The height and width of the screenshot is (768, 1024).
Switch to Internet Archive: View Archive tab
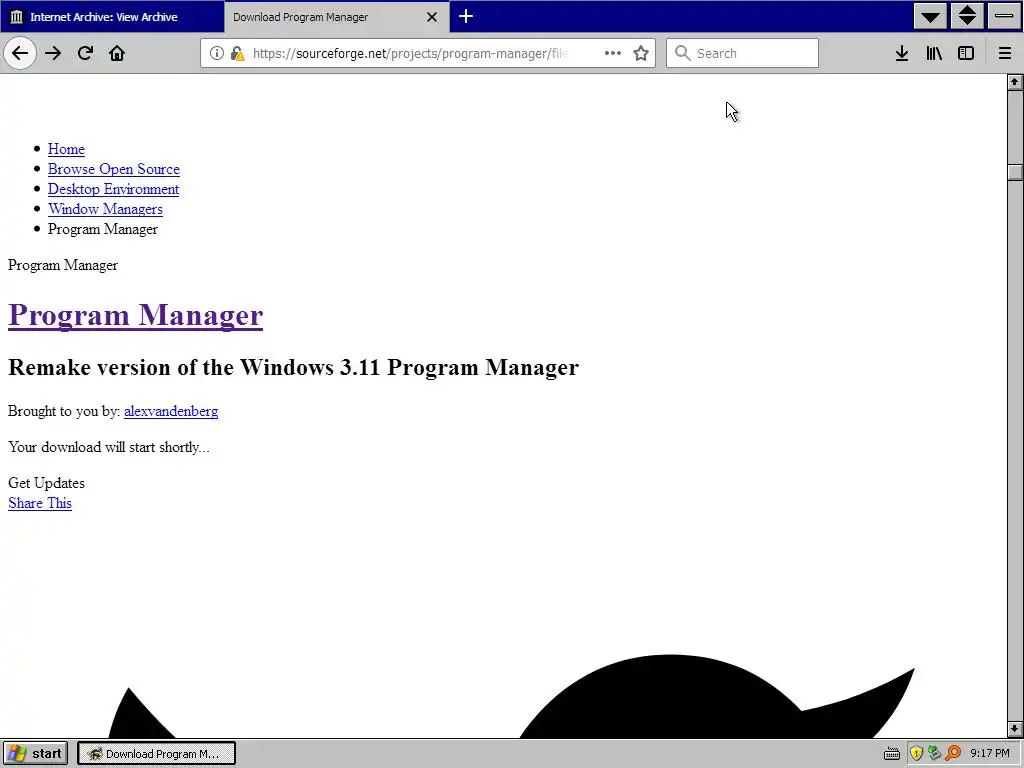[112, 17]
